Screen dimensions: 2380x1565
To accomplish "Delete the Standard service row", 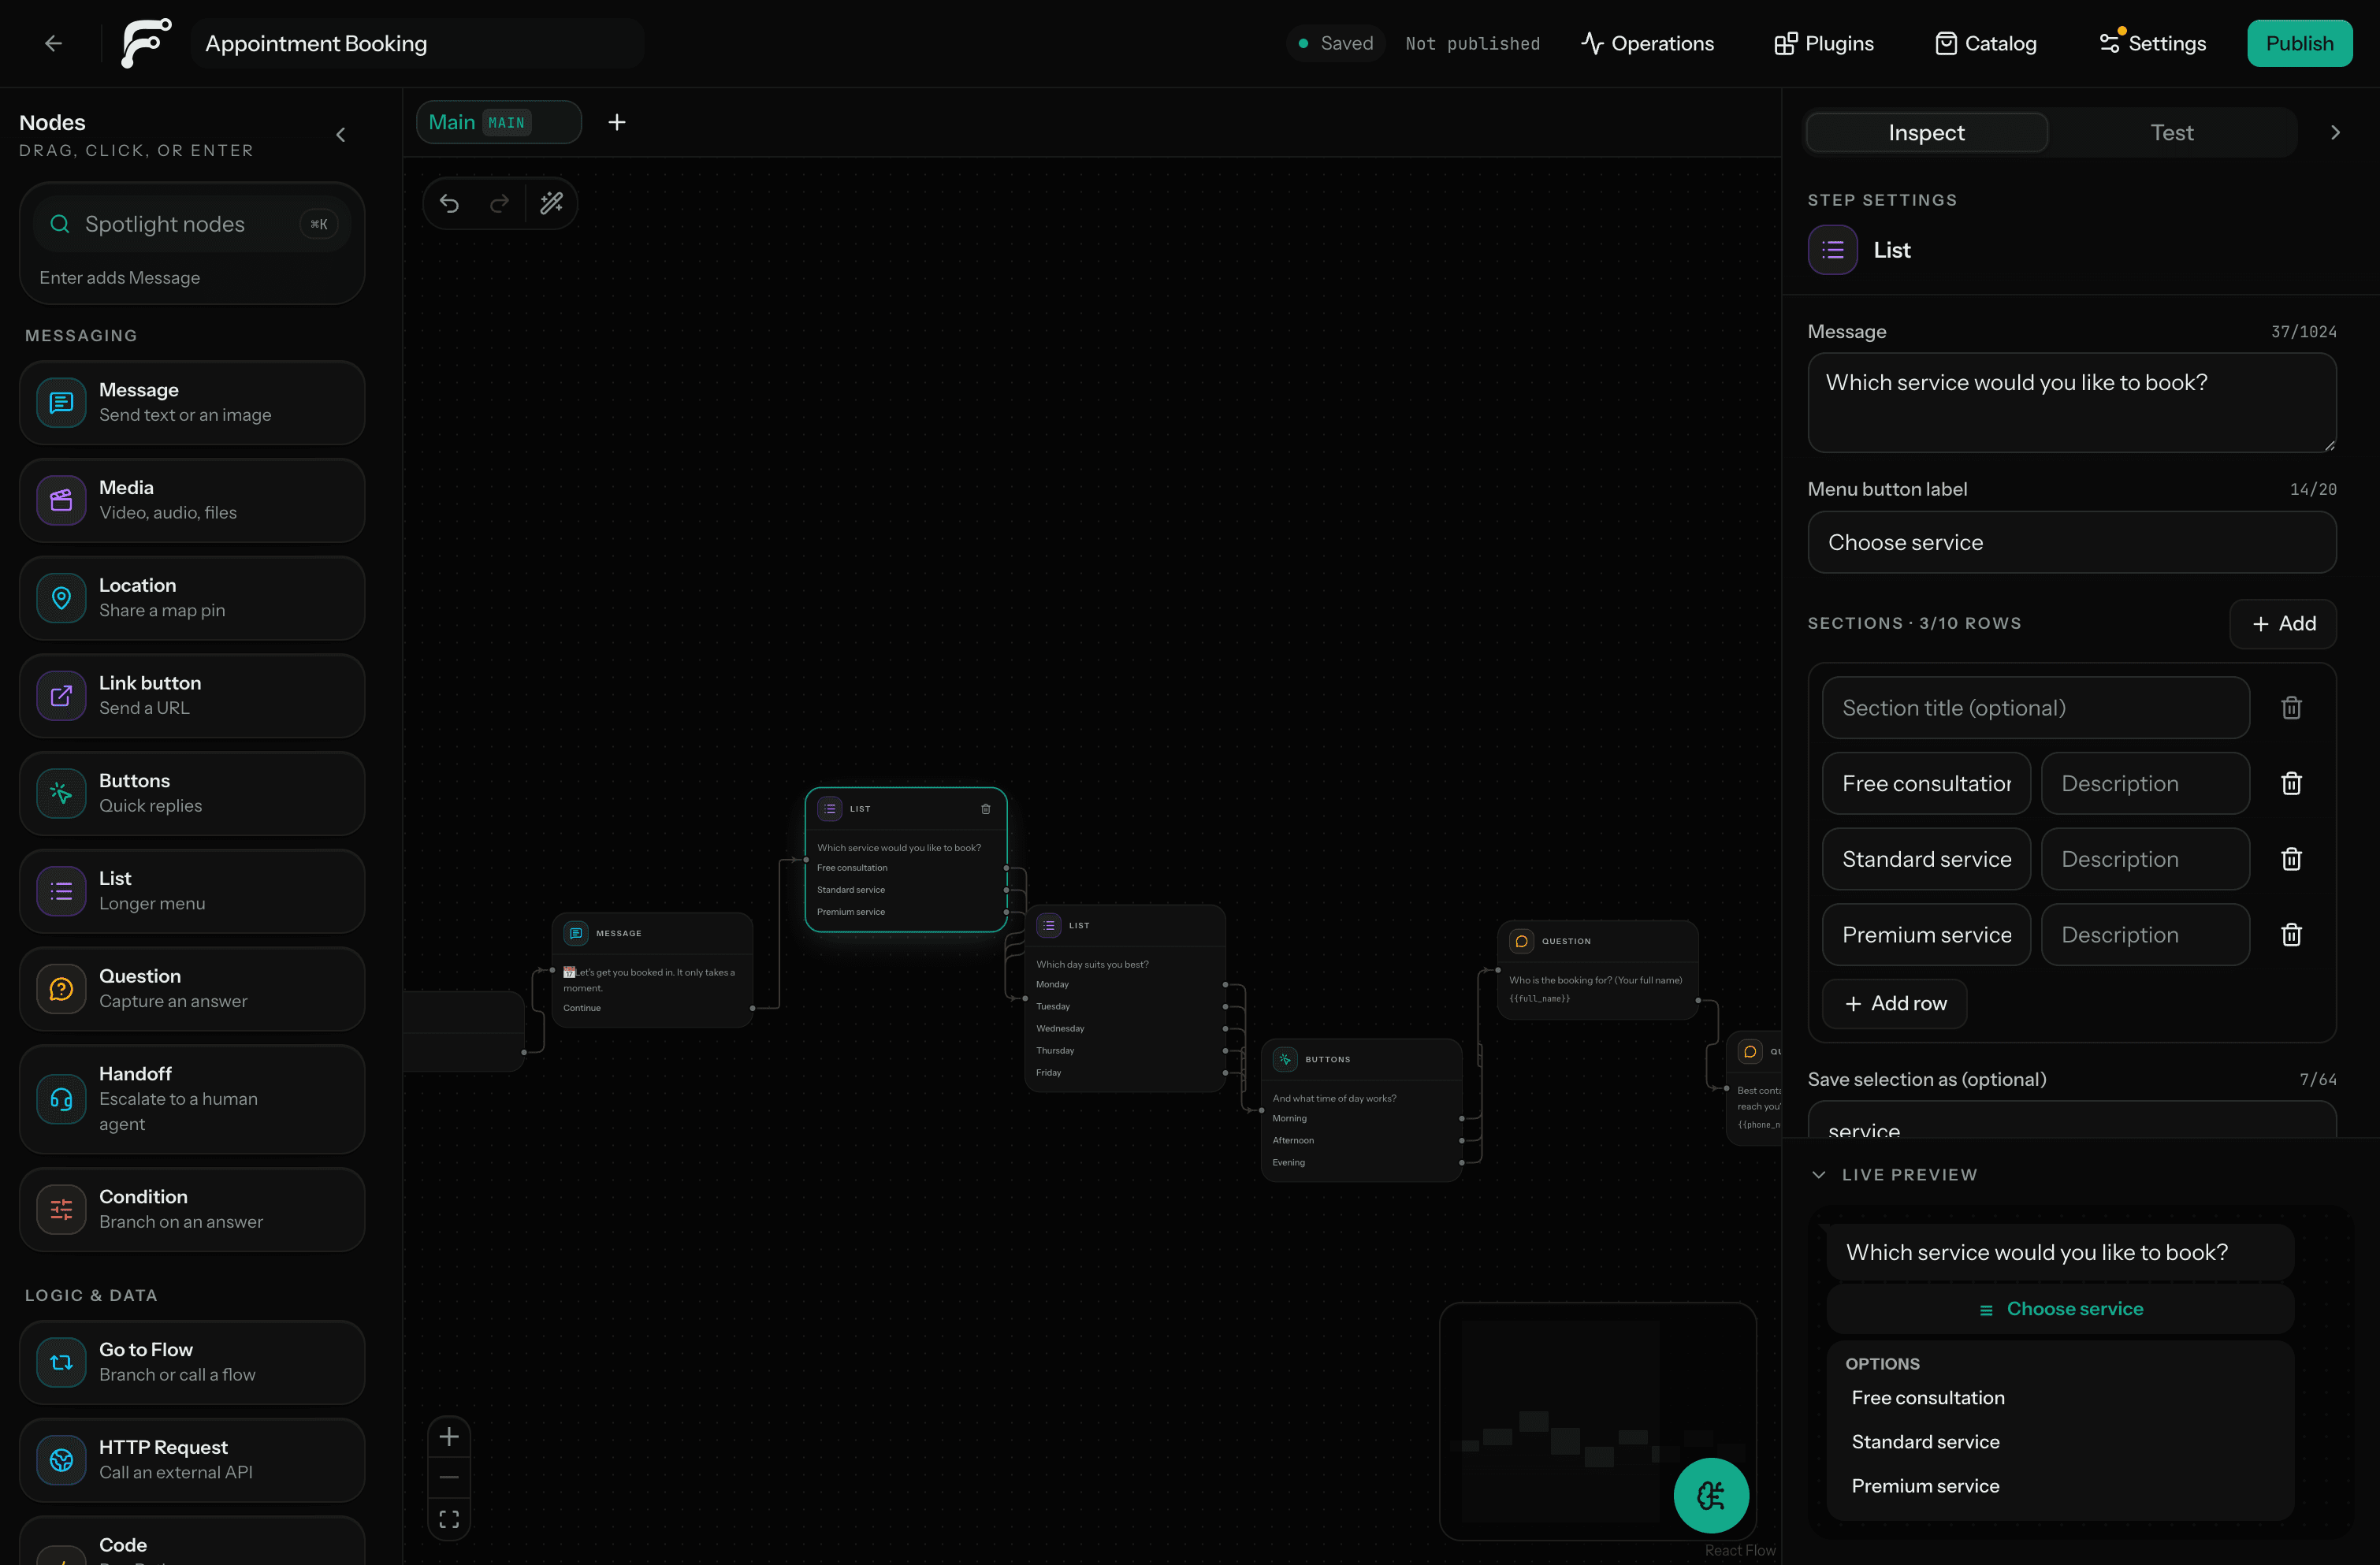I will (x=2291, y=859).
